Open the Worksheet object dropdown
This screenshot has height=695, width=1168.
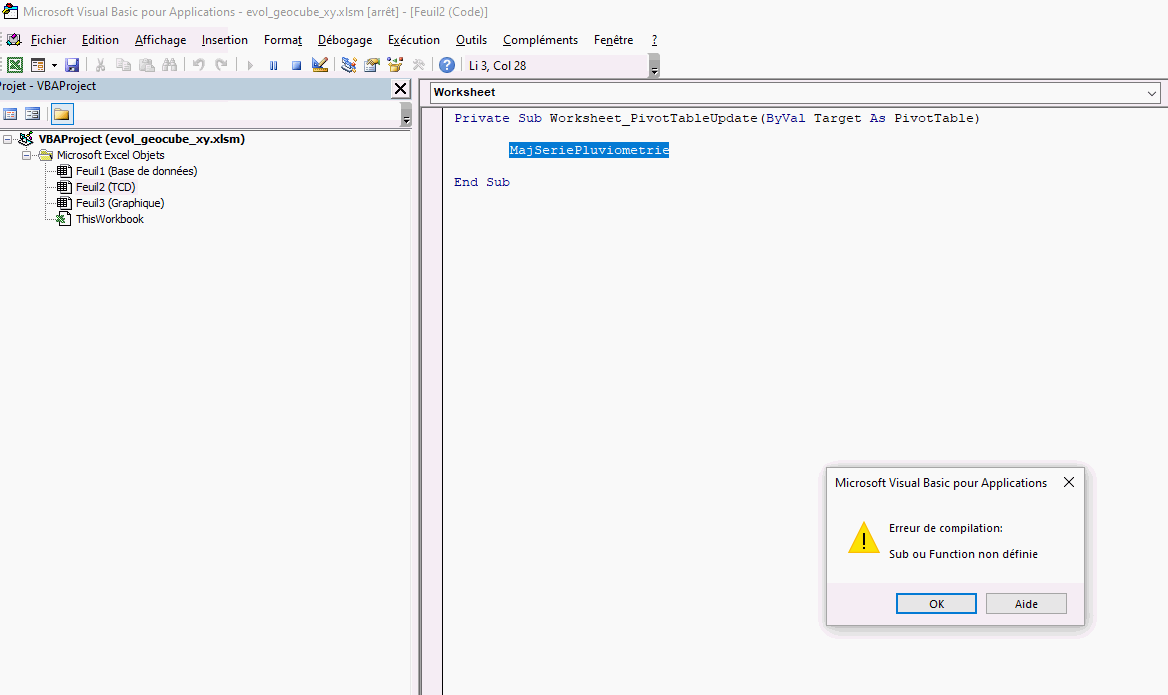point(1152,92)
